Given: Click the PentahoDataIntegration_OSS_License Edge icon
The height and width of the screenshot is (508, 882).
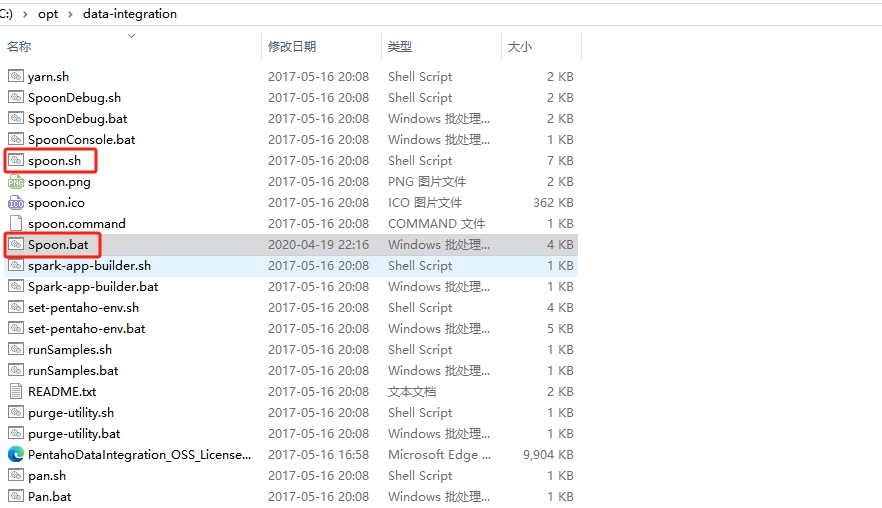Looking at the screenshot, I should [15, 454].
